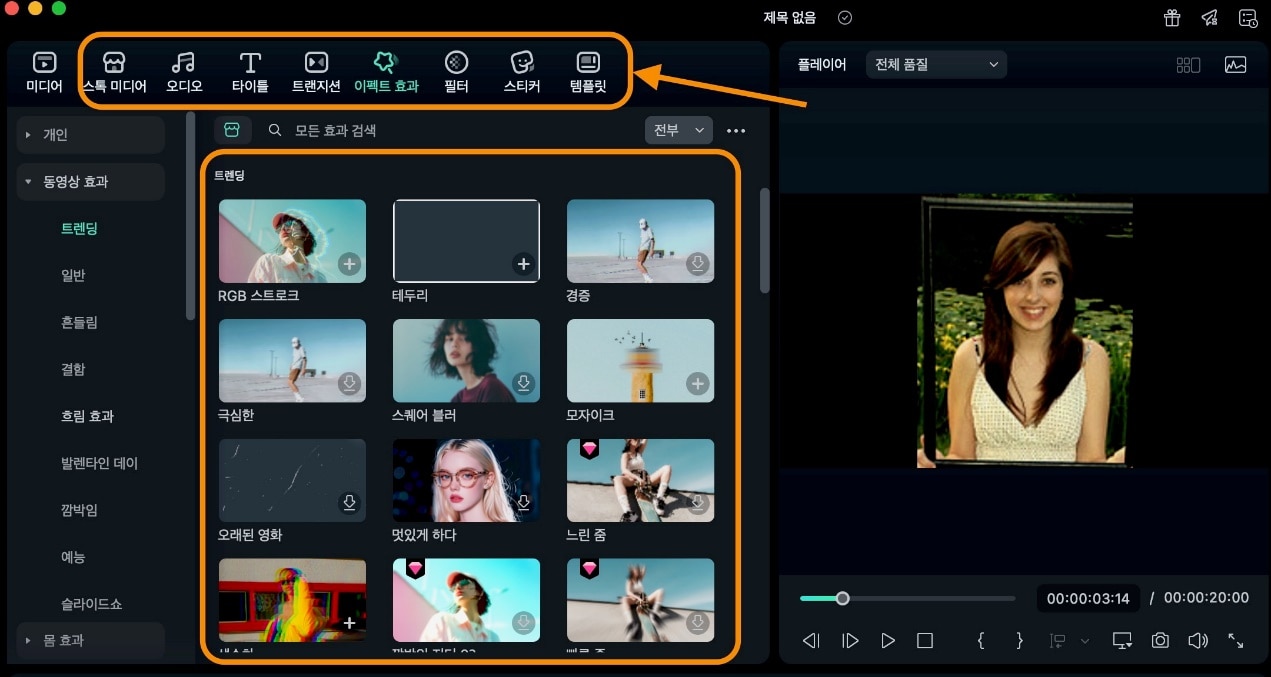1271x677 pixels.
Task: Select the 일반 effect category
Action: coord(73,276)
